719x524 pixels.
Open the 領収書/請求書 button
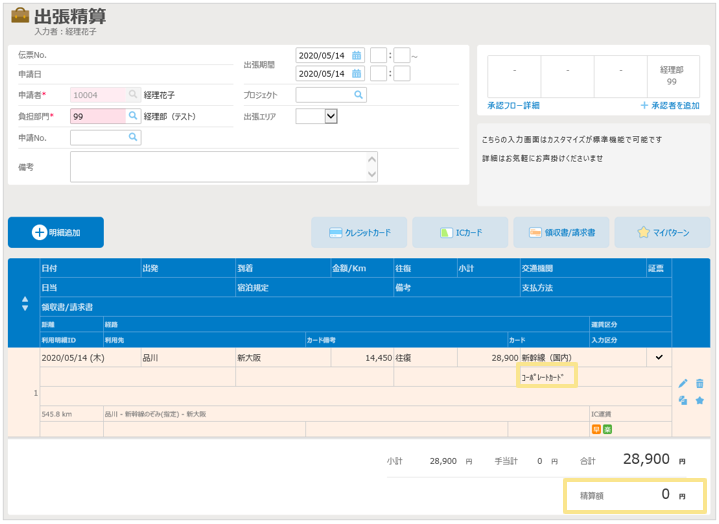tap(561, 233)
